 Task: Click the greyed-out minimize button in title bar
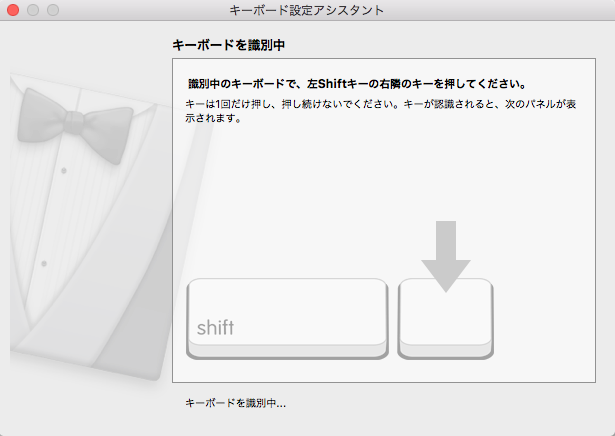pyautogui.click(x=33, y=10)
